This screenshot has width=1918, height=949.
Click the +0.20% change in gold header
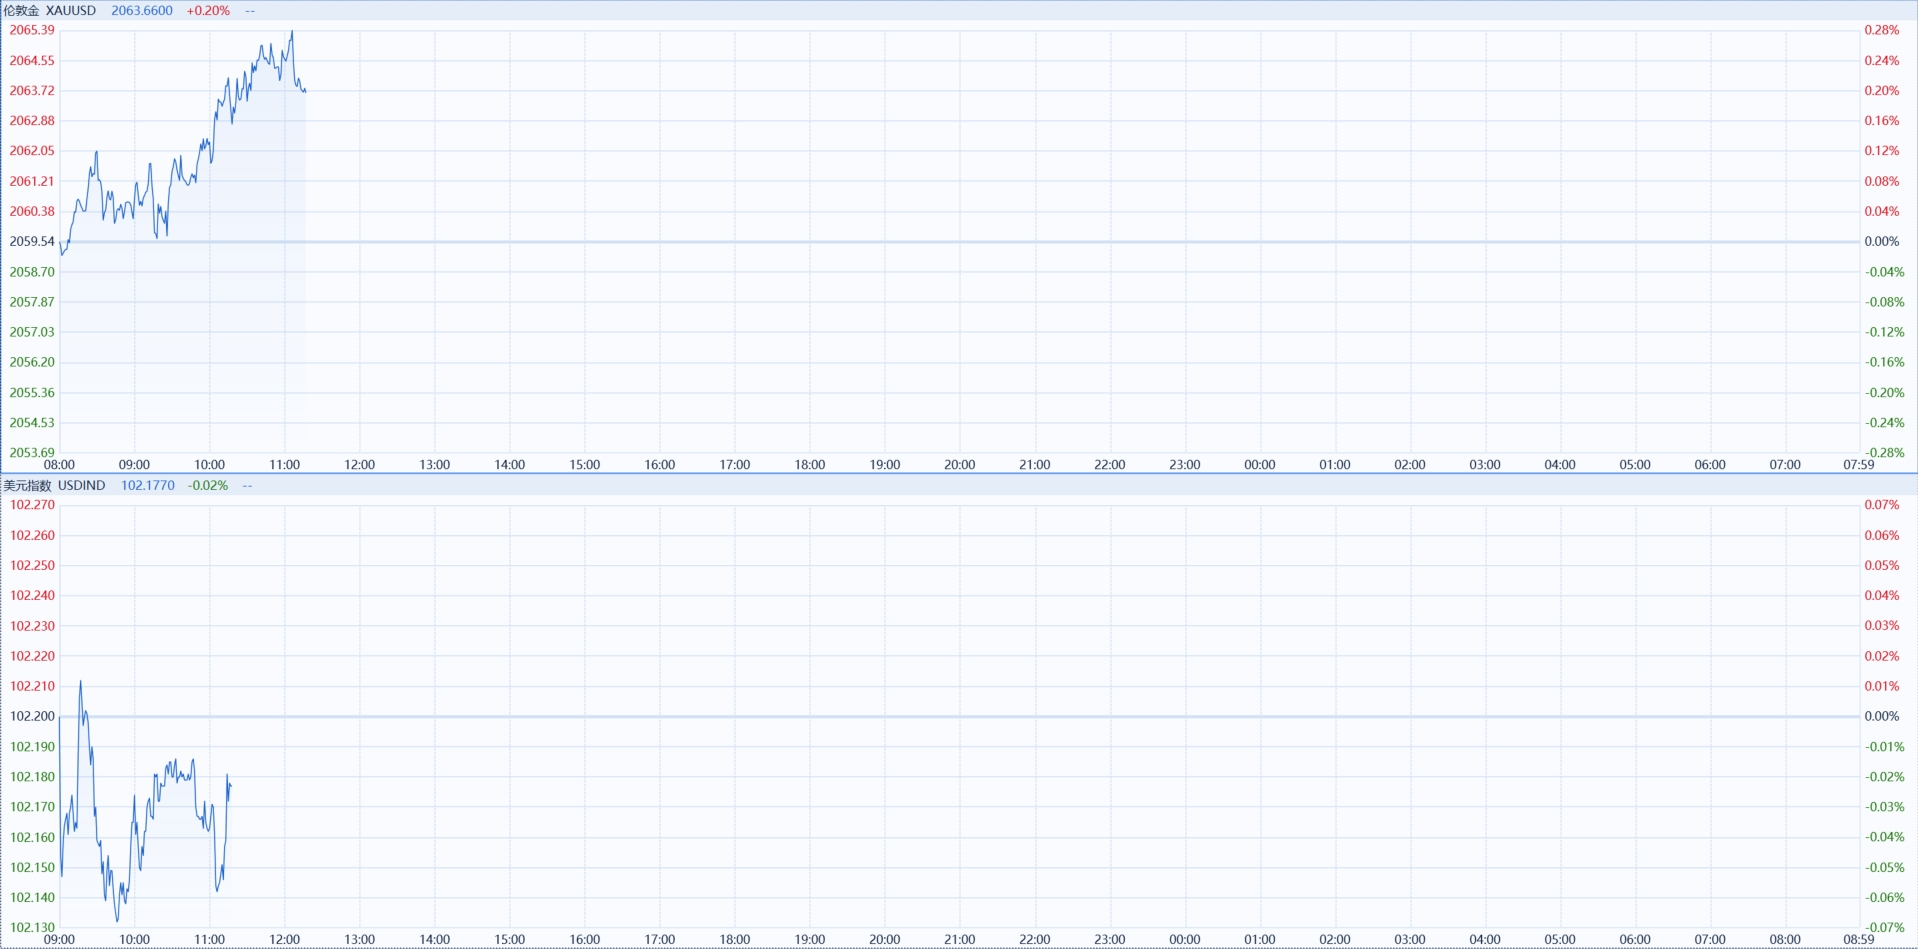(x=208, y=11)
